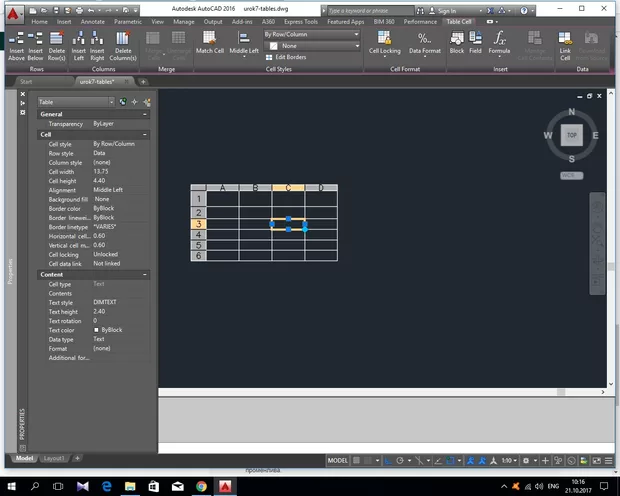The width and height of the screenshot is (620, 496).
Task: Click the Sign In button
Action: point(446,11)
